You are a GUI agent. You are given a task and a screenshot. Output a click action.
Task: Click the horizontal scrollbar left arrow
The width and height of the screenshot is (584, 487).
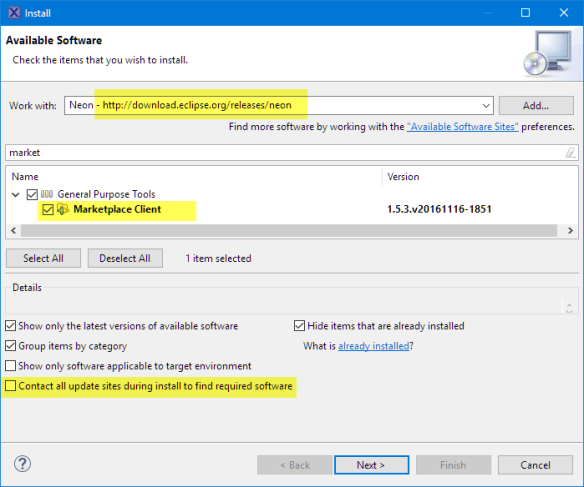click(x=13, y=230)
